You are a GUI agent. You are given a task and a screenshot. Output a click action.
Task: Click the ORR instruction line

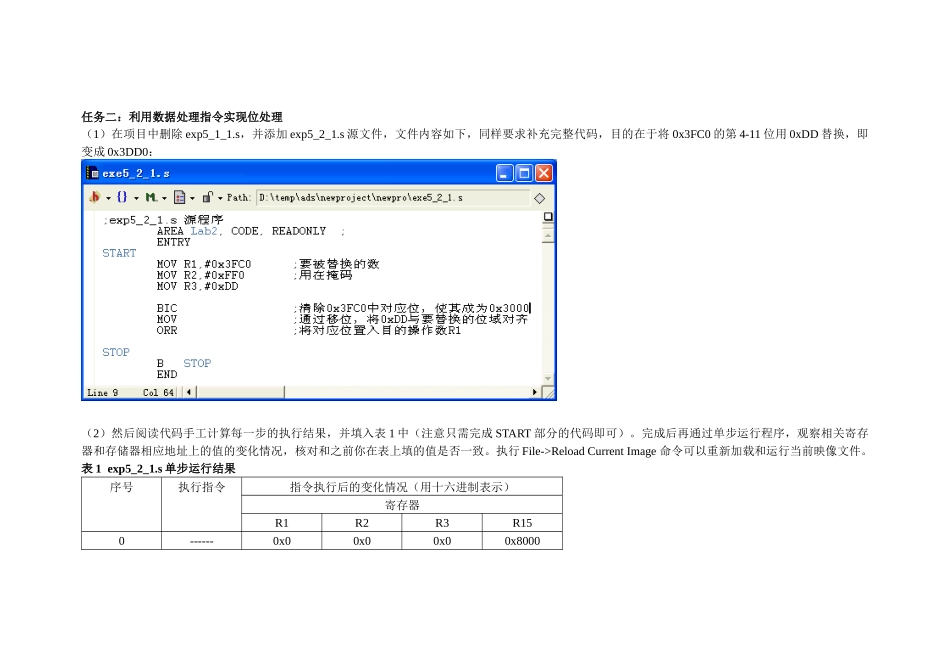[x=167, y=330]
